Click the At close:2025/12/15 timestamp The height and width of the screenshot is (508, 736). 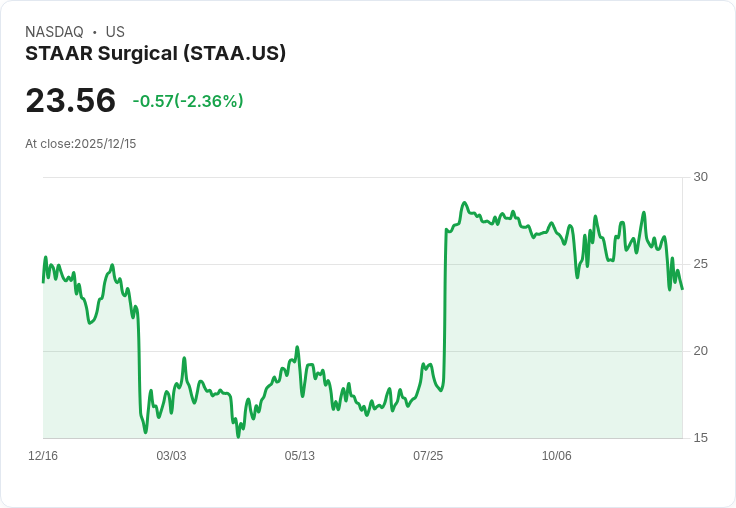click(x=81, y=144)
